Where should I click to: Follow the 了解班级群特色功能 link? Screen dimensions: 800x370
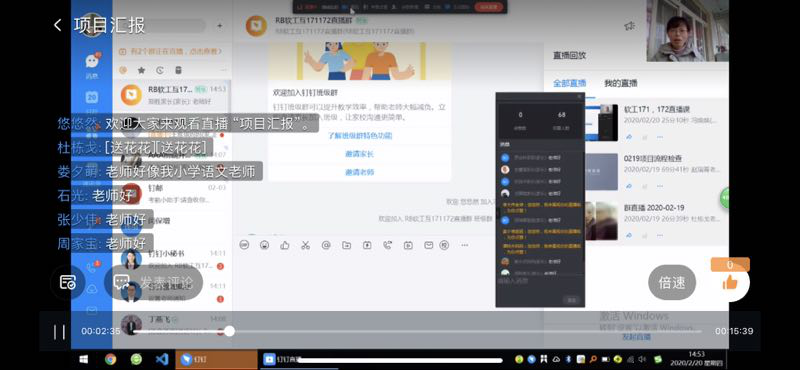coord(360,136)
